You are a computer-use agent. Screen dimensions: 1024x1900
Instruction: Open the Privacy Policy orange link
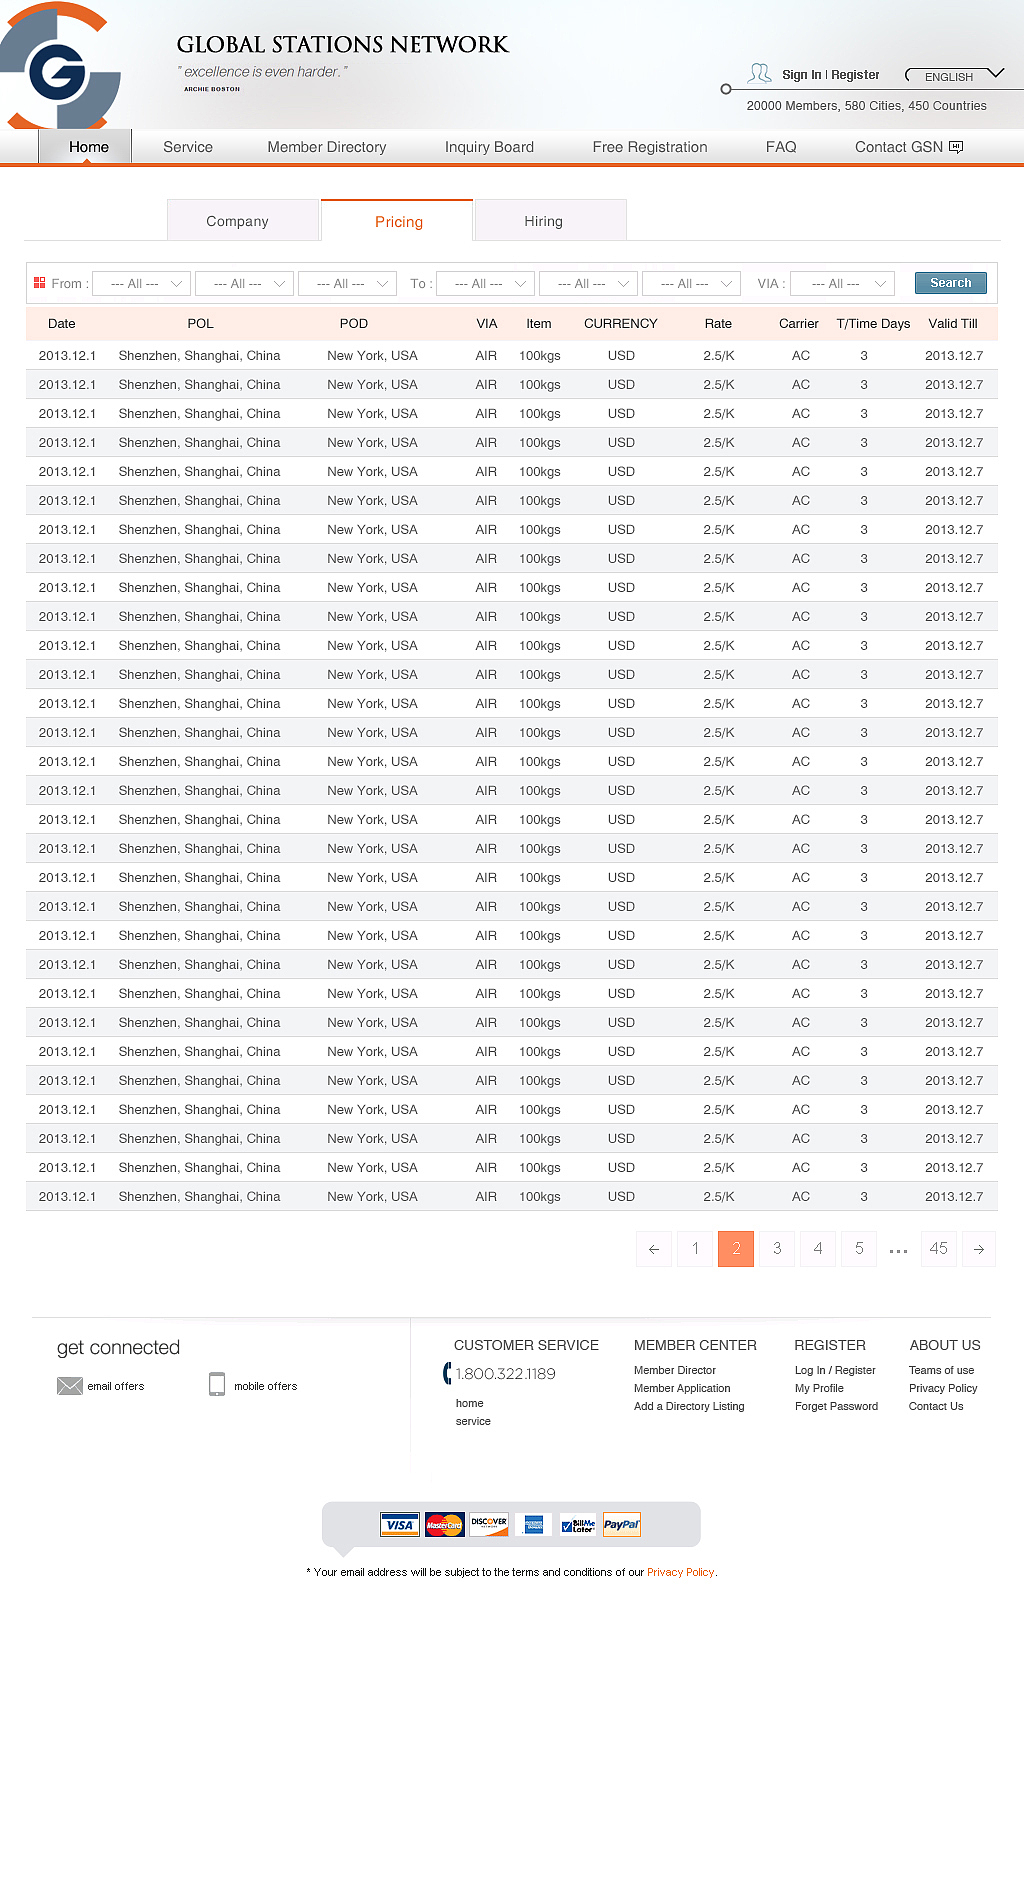click(x=680, y=1572)
